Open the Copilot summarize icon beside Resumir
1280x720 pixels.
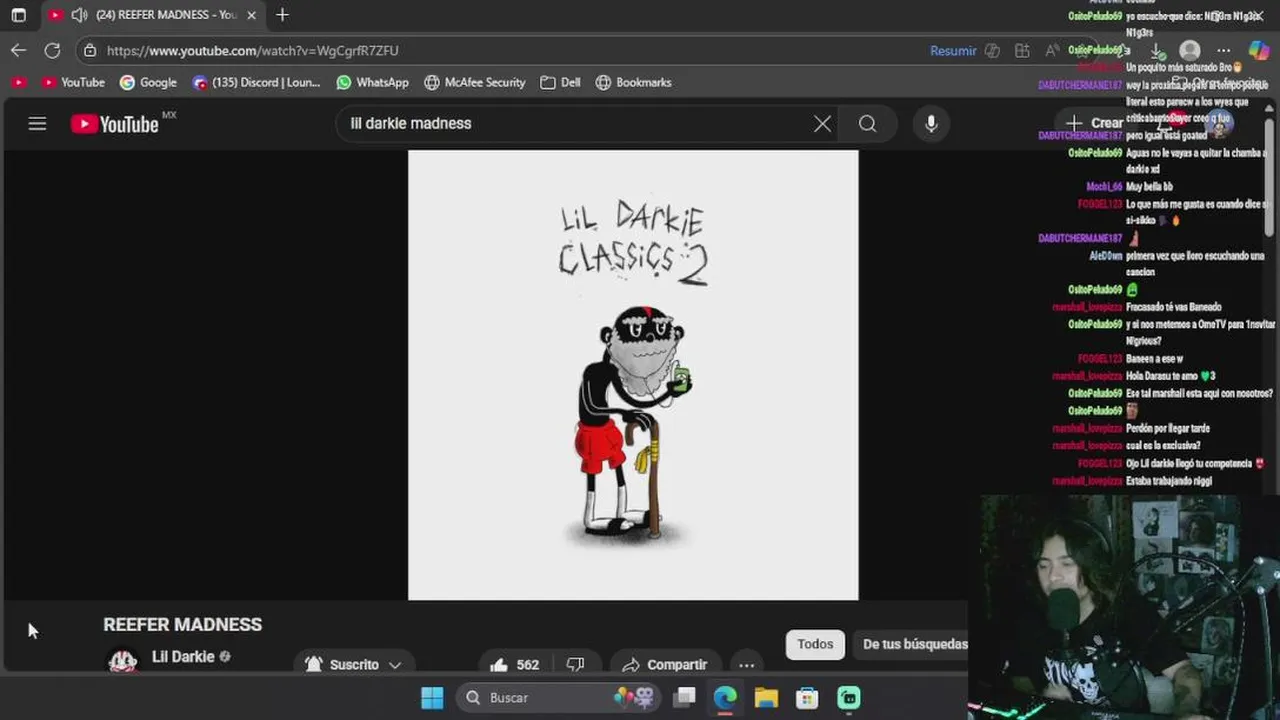point(992,50)
